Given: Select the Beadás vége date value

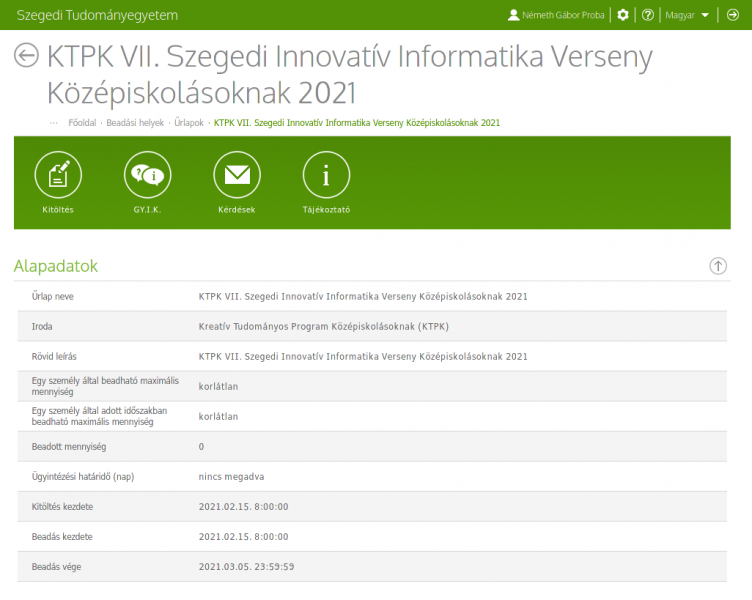Looking at the screenshot, I should click(x=246, y=567).
